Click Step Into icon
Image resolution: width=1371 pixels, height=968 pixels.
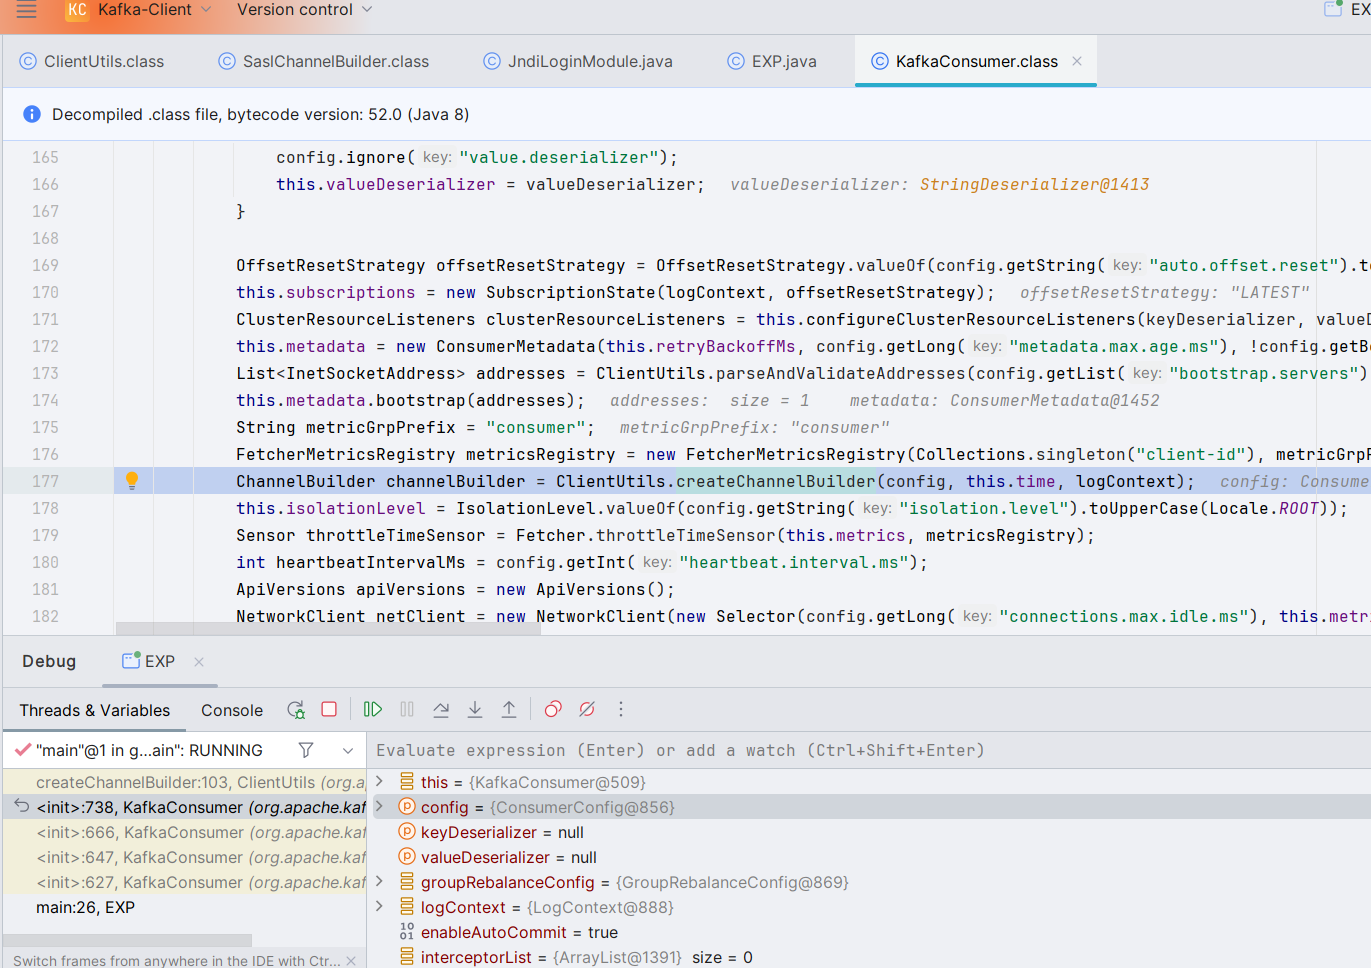click(x=475, y=709)
